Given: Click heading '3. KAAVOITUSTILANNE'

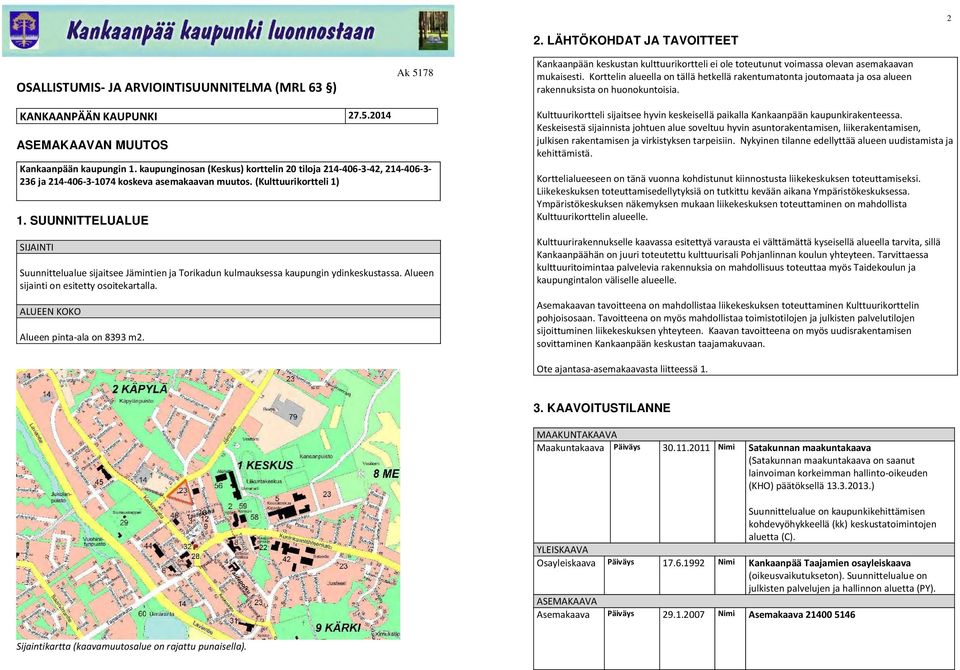Looking at the screenshot, I should click(602, 408).
